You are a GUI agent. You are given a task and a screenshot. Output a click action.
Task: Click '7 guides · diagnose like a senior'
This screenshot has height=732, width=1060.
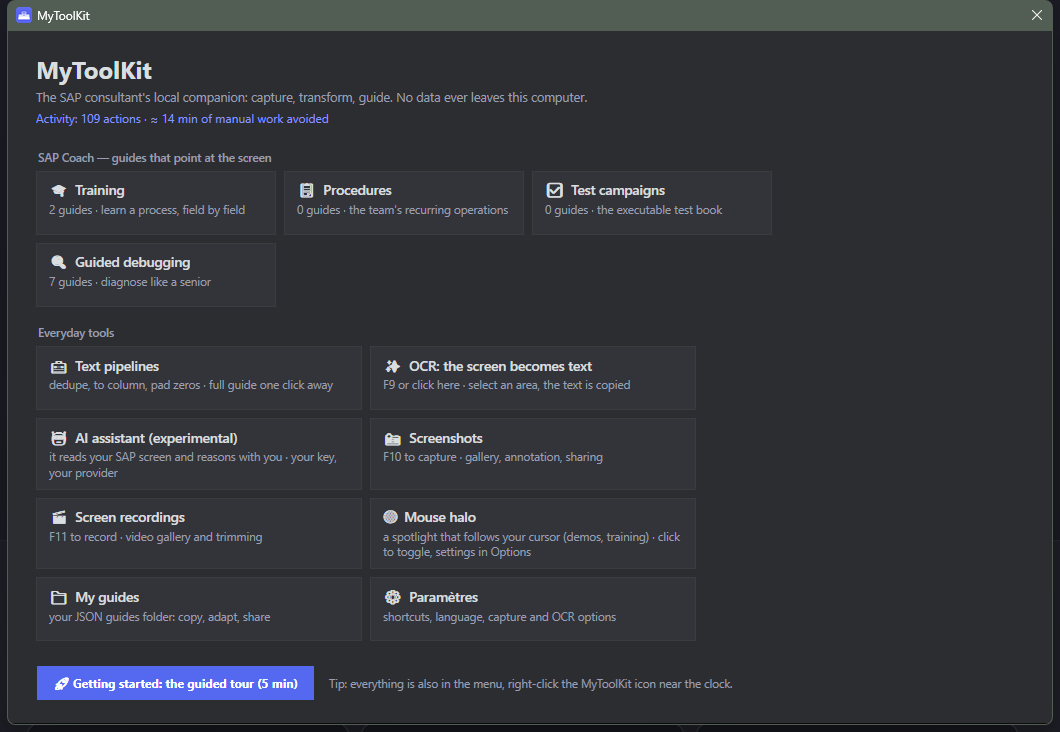coord(130,283)
